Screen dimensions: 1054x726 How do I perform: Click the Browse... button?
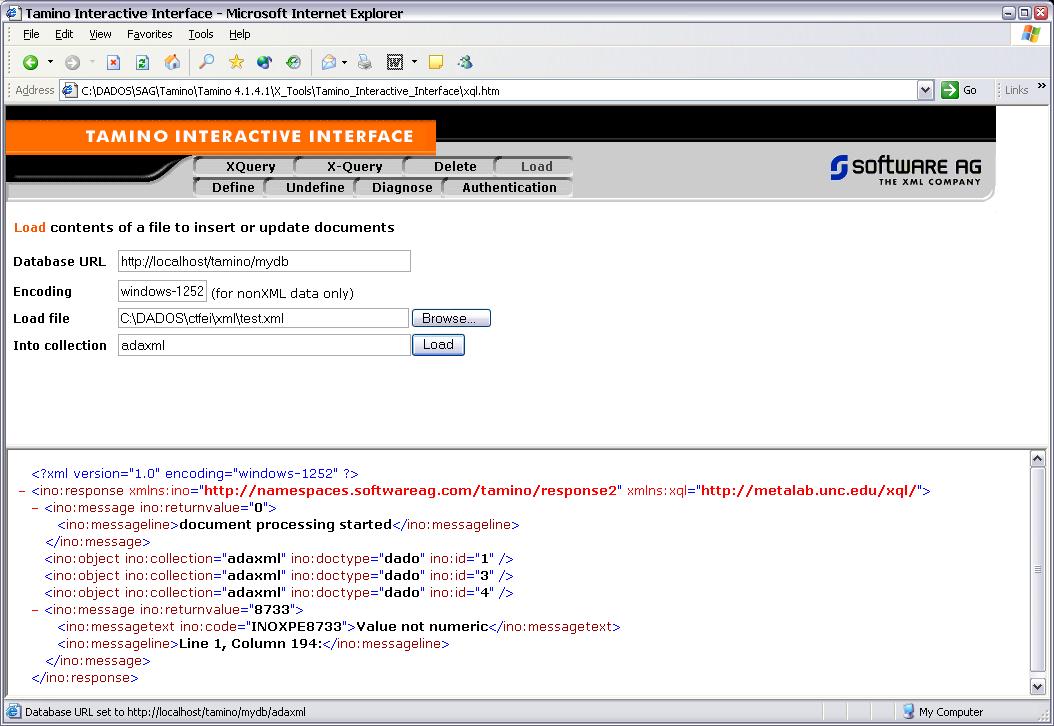(451, 319)
